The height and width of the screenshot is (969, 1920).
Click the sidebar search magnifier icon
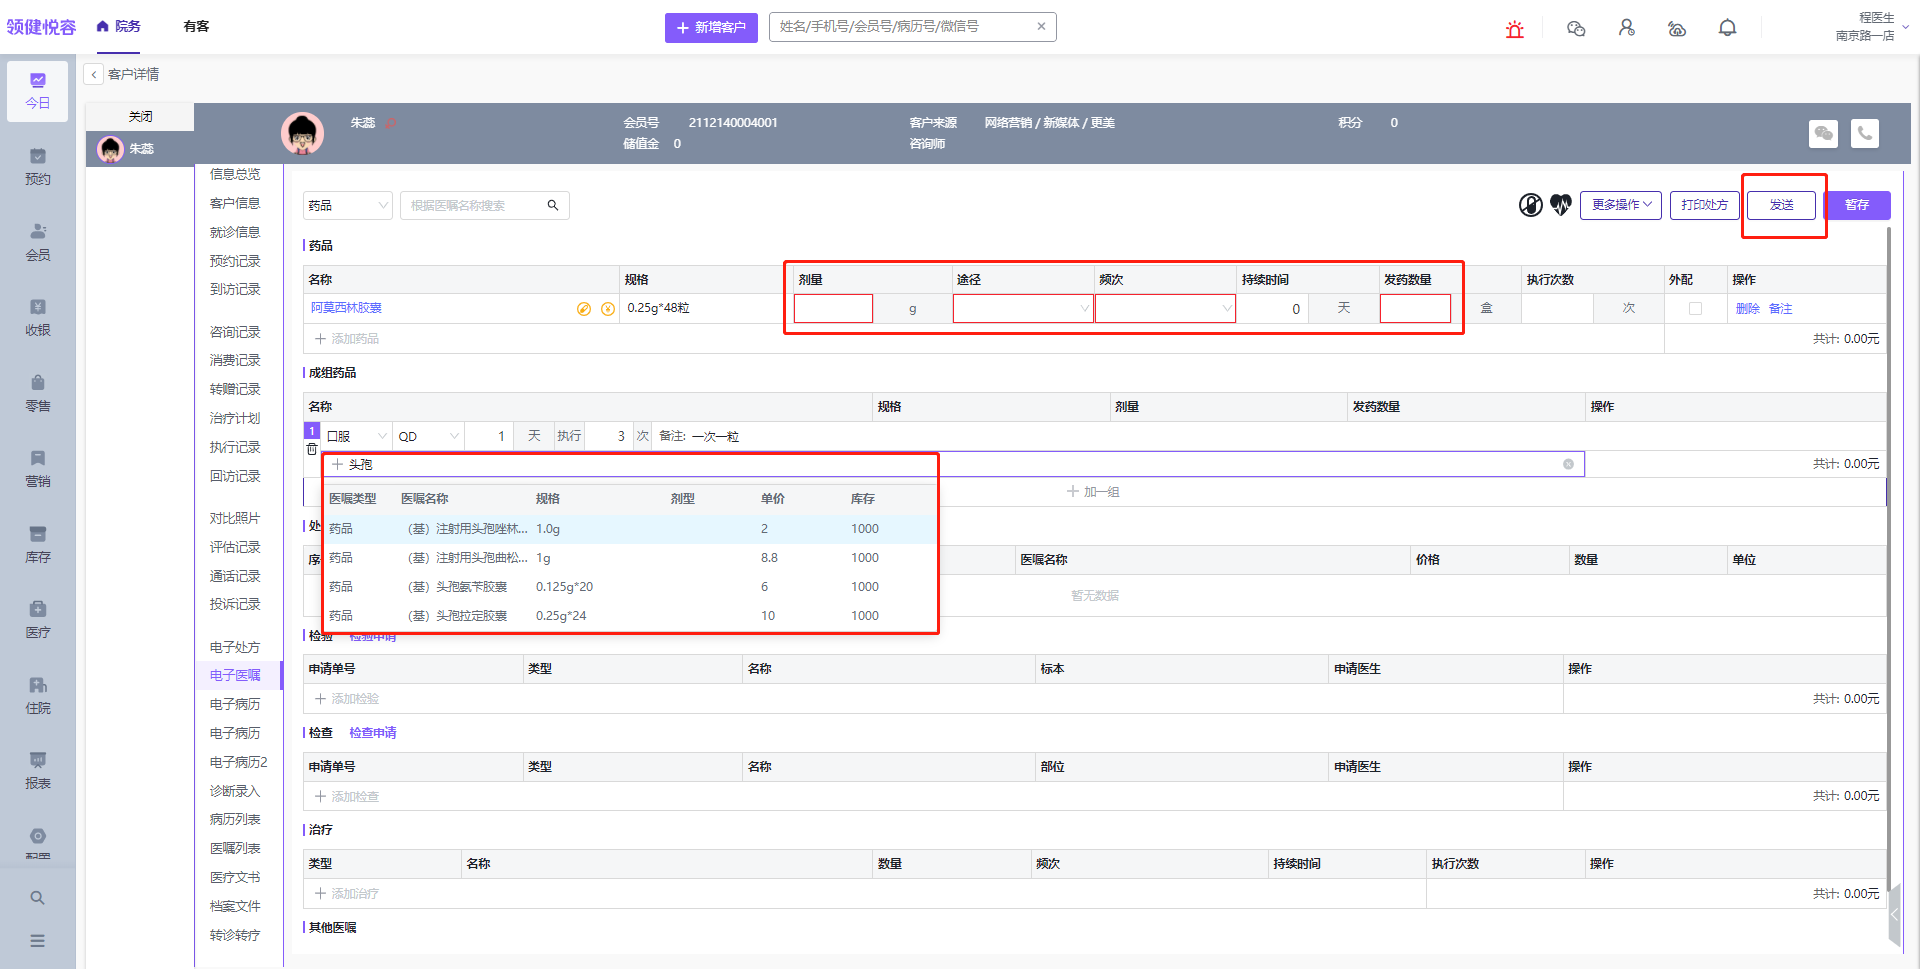point(37,898)
